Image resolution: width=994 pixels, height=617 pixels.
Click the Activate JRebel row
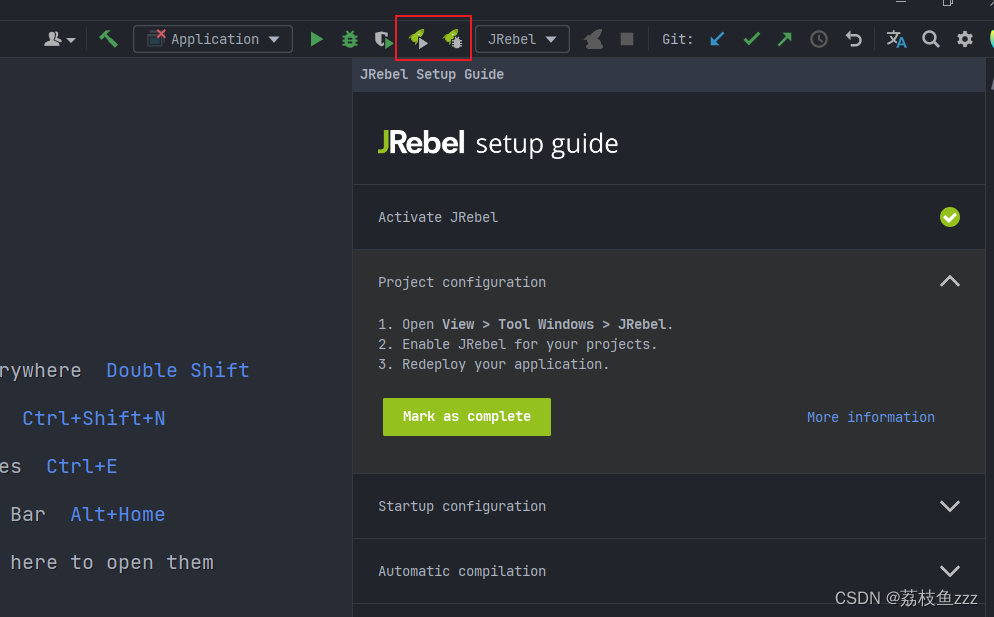coord(669,217)
